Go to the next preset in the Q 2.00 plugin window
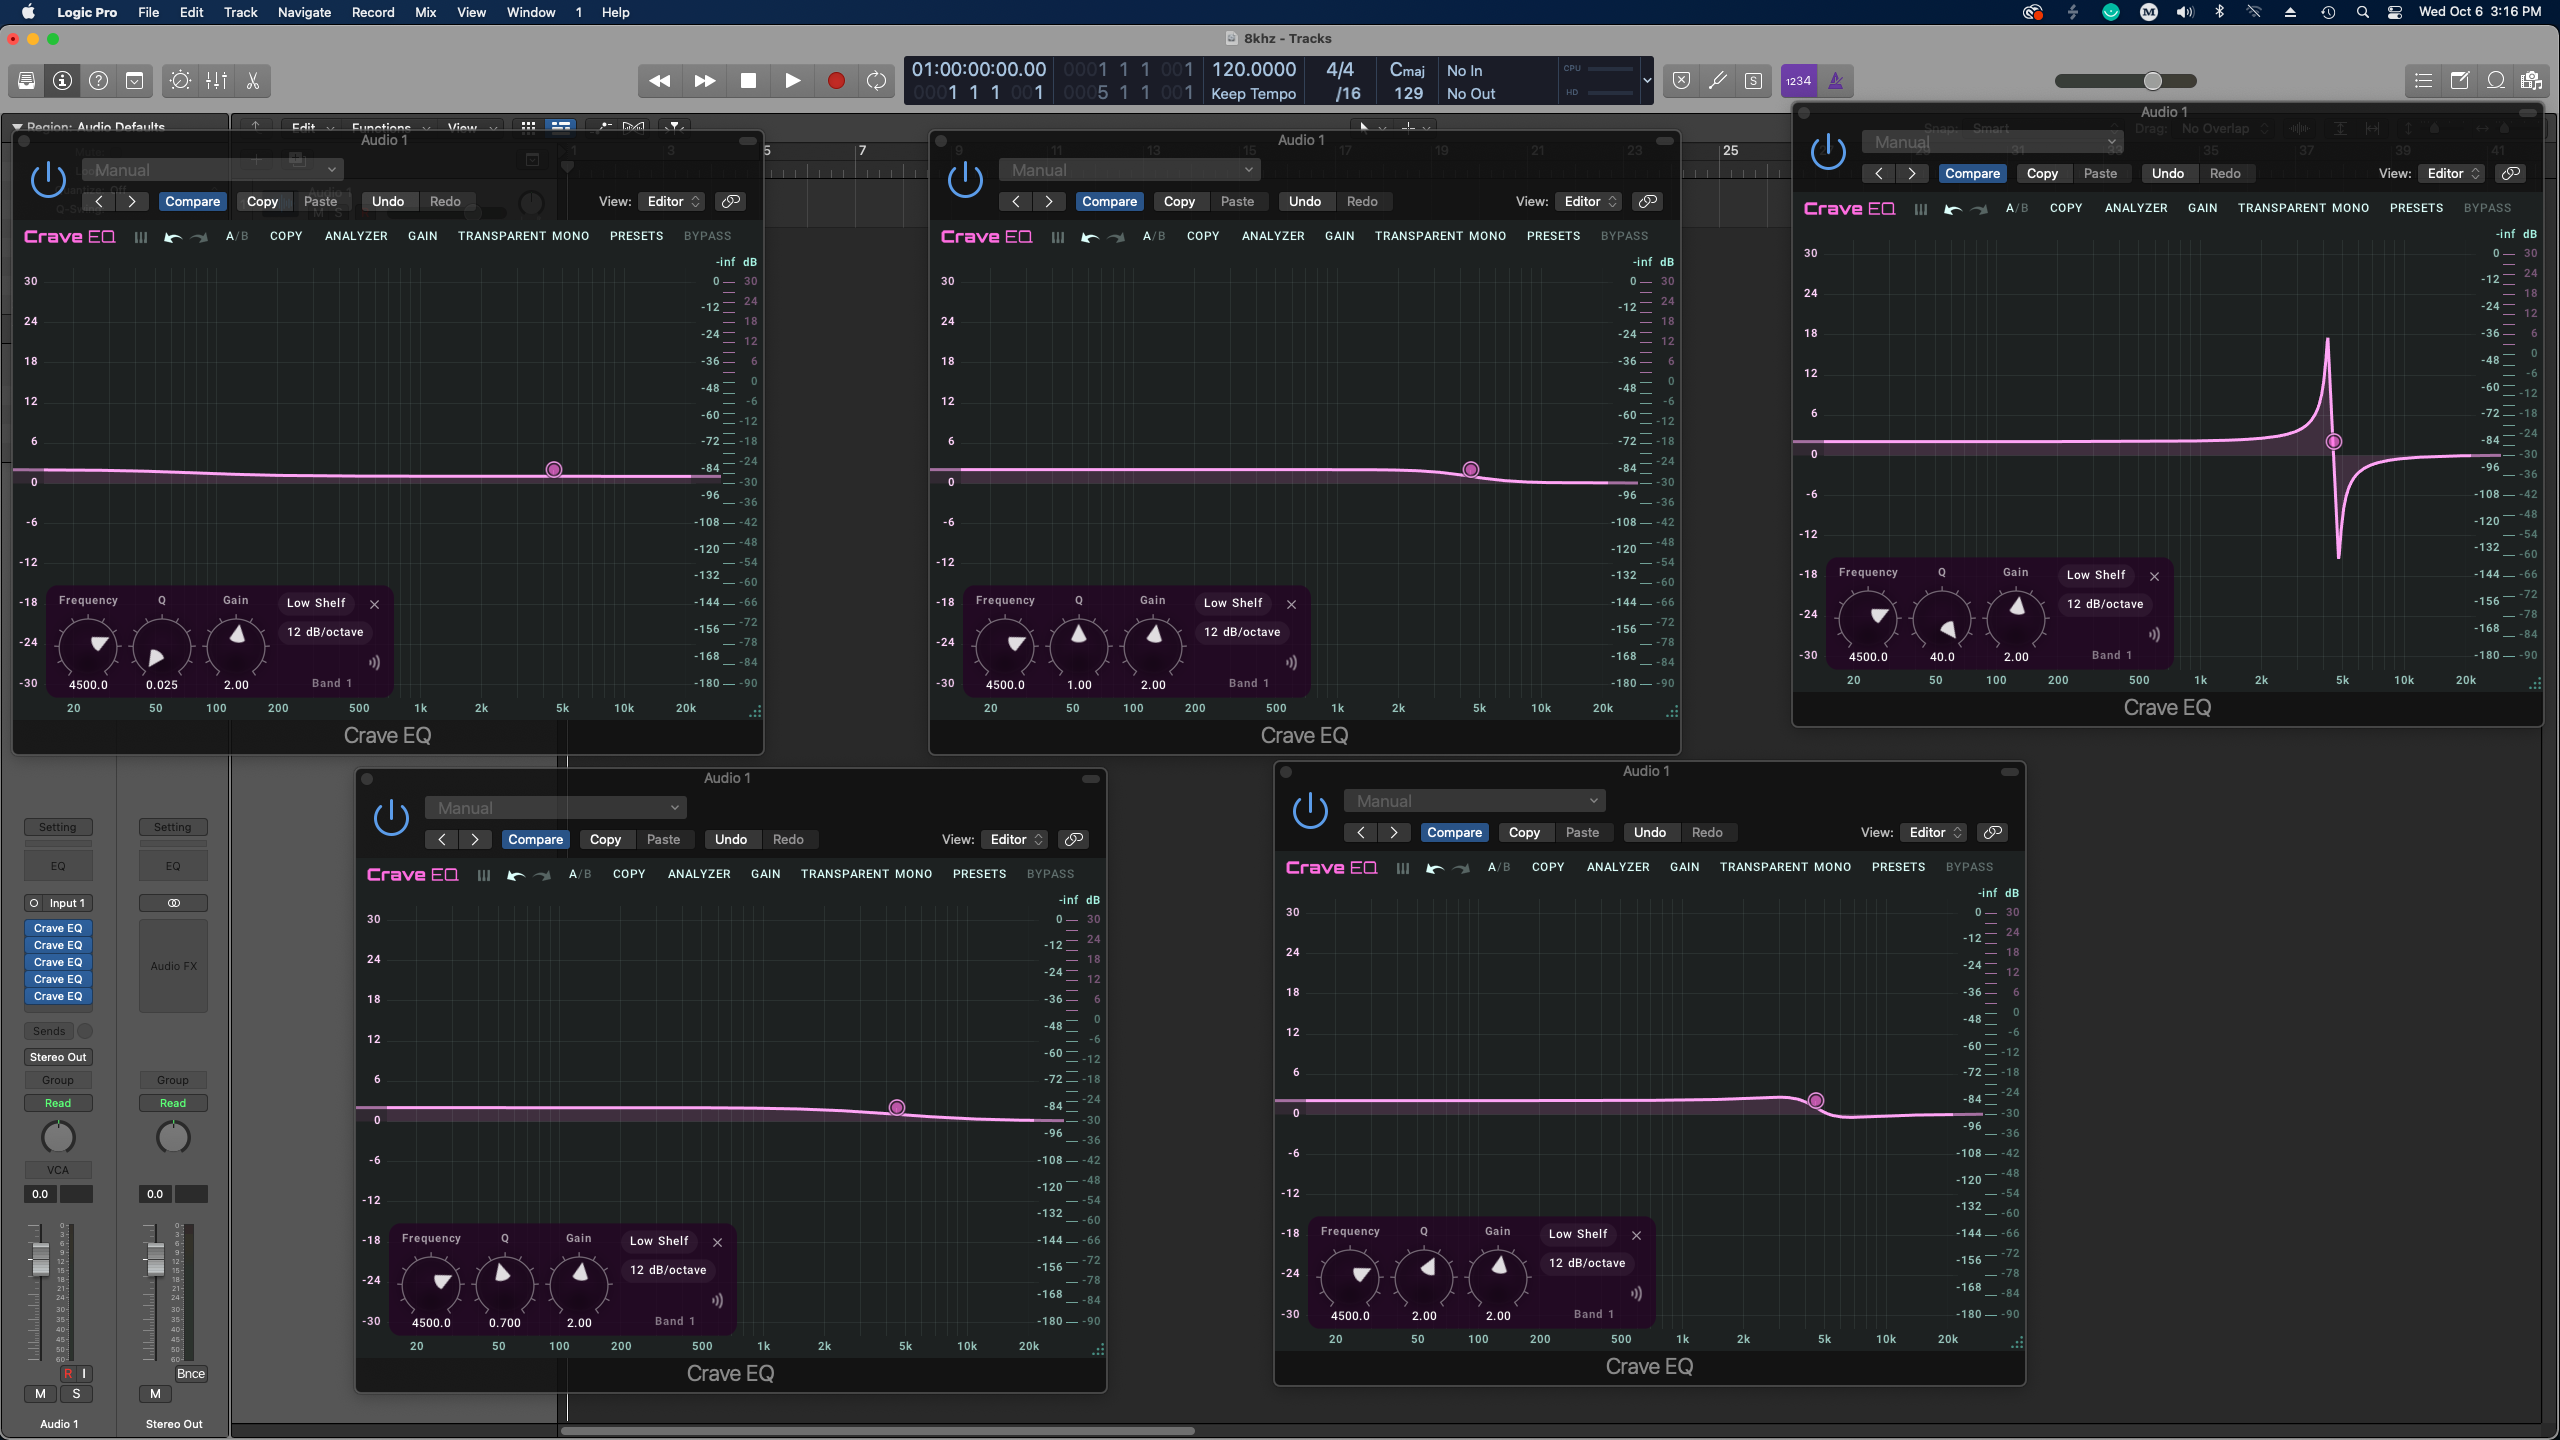Screen dimensions: 2560x1440 tap(1393, 832)
